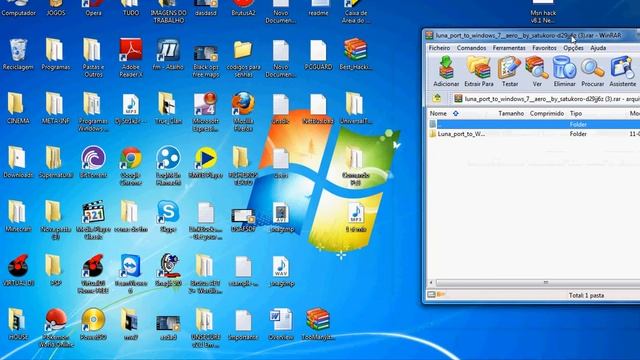Select the Google Chrome shortcut
This screenshot has height=360, width=640.
click(x=131, y=166)
